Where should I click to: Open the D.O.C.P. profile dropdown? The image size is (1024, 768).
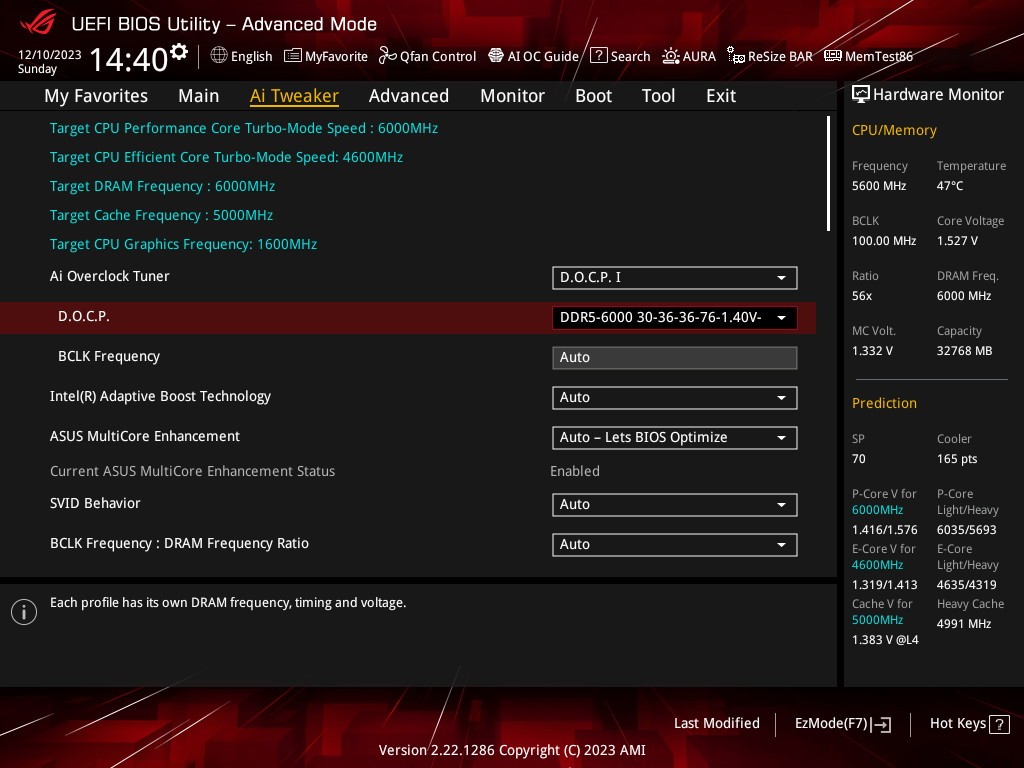pyautogui.click(x=674, y=318)
